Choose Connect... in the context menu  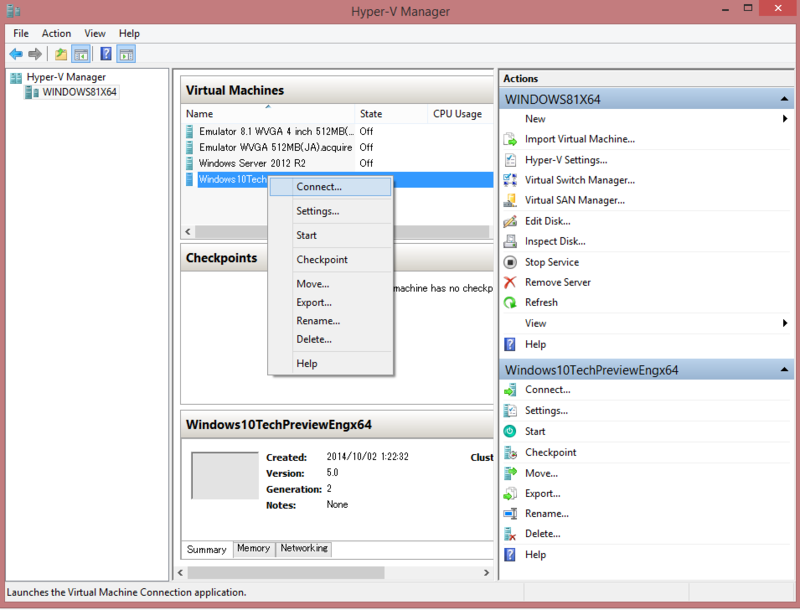(331, 187)
